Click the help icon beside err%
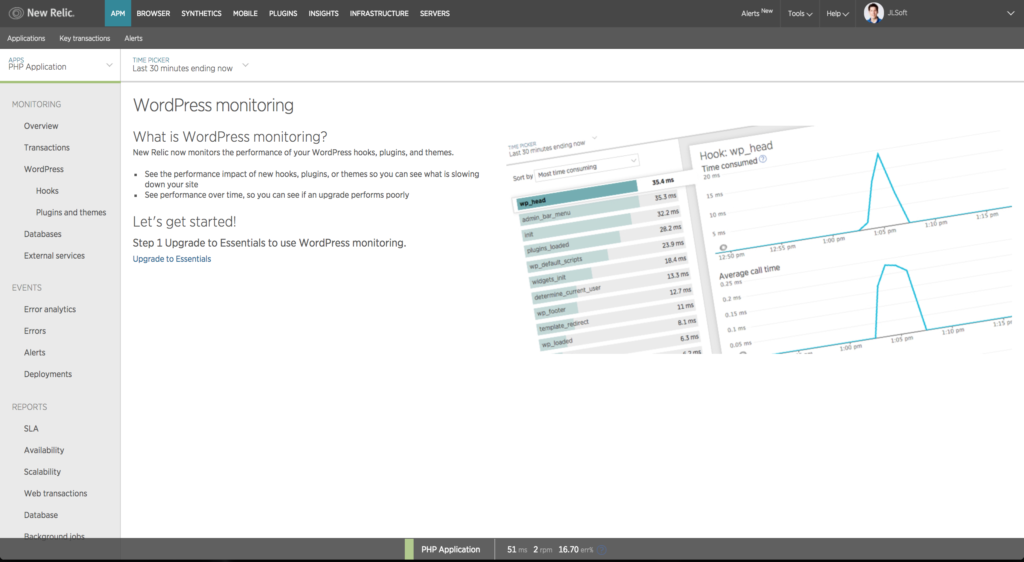 (x=602, y=550)
